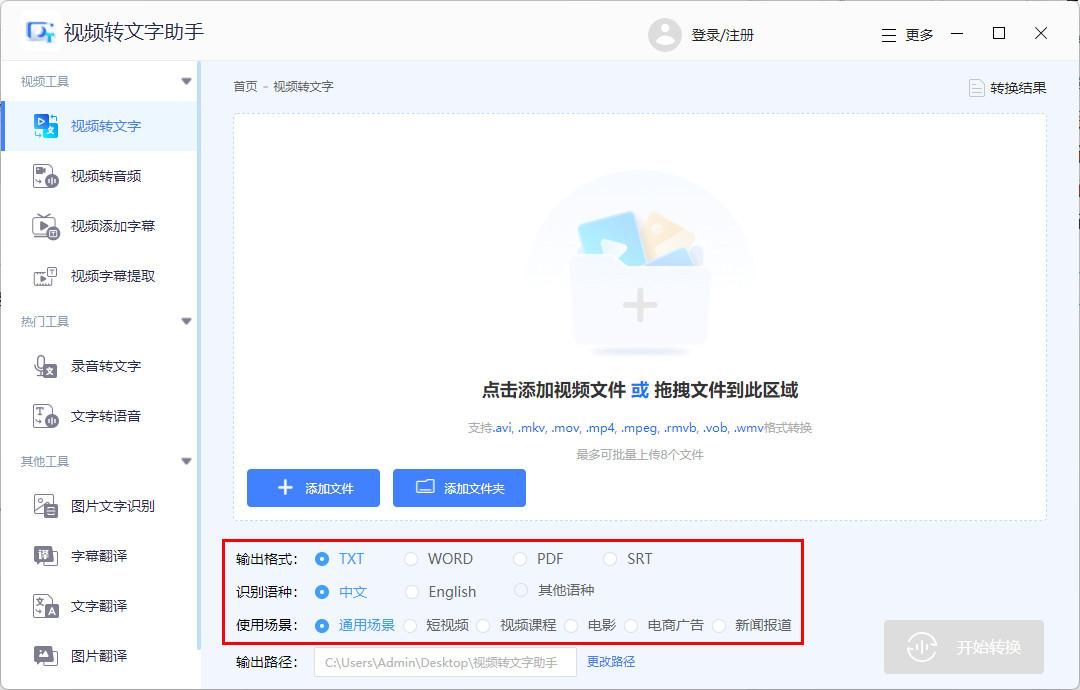Open 视频添加字幕 menu item
The width and height of the screenshot is (1080, 690).
(99, 226)
